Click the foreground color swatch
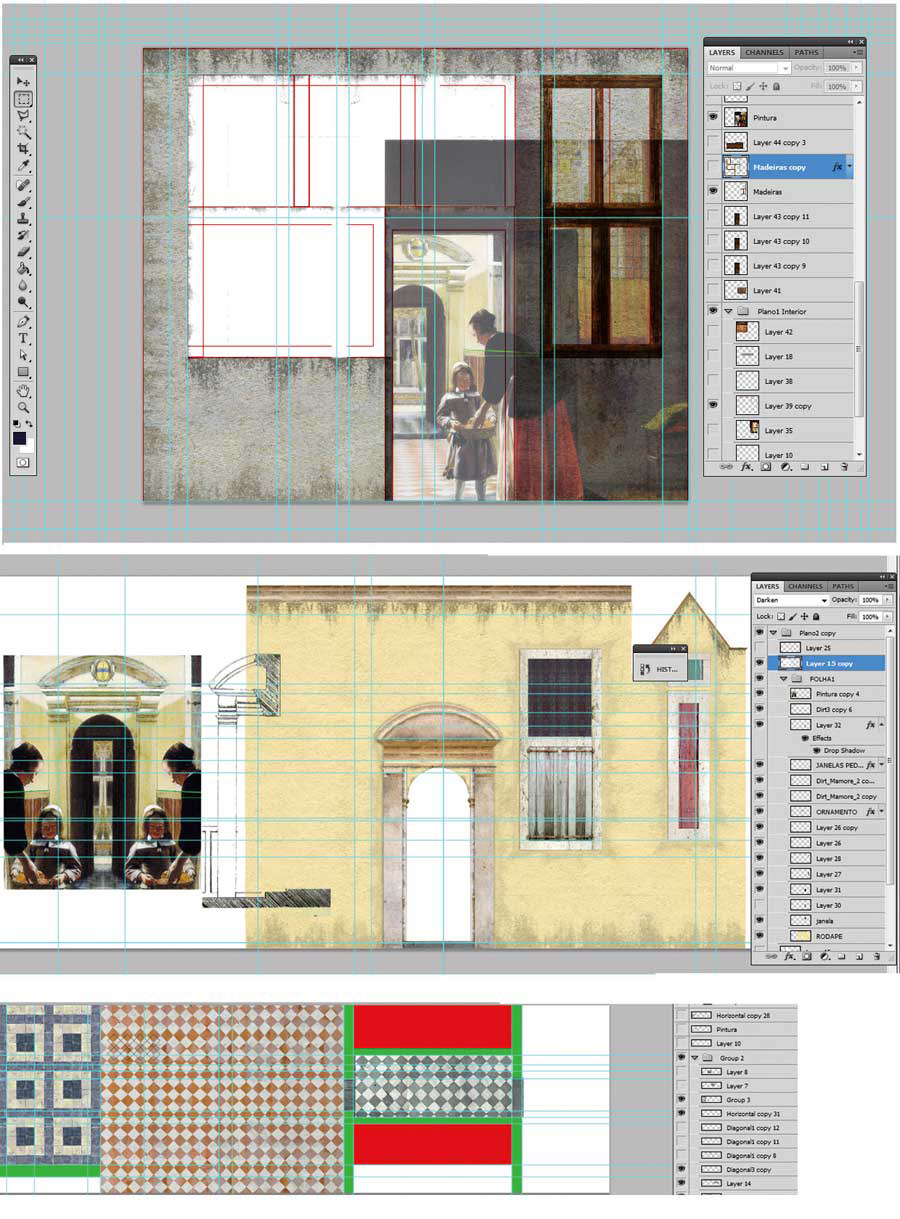 20,437
